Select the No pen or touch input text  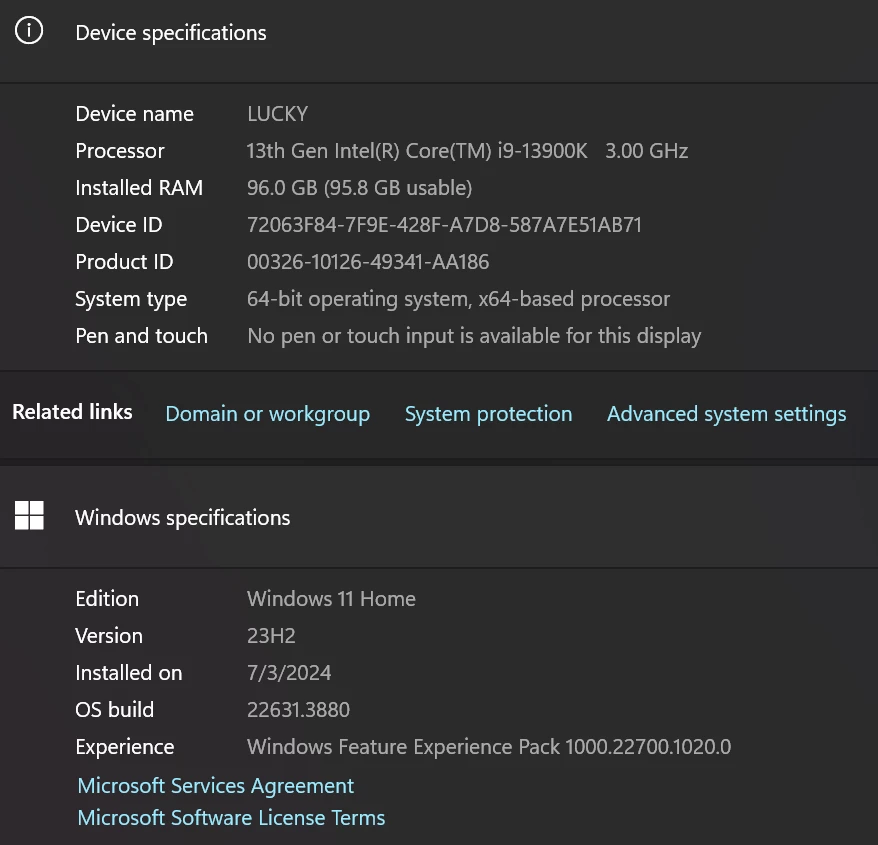coord(474,336)
